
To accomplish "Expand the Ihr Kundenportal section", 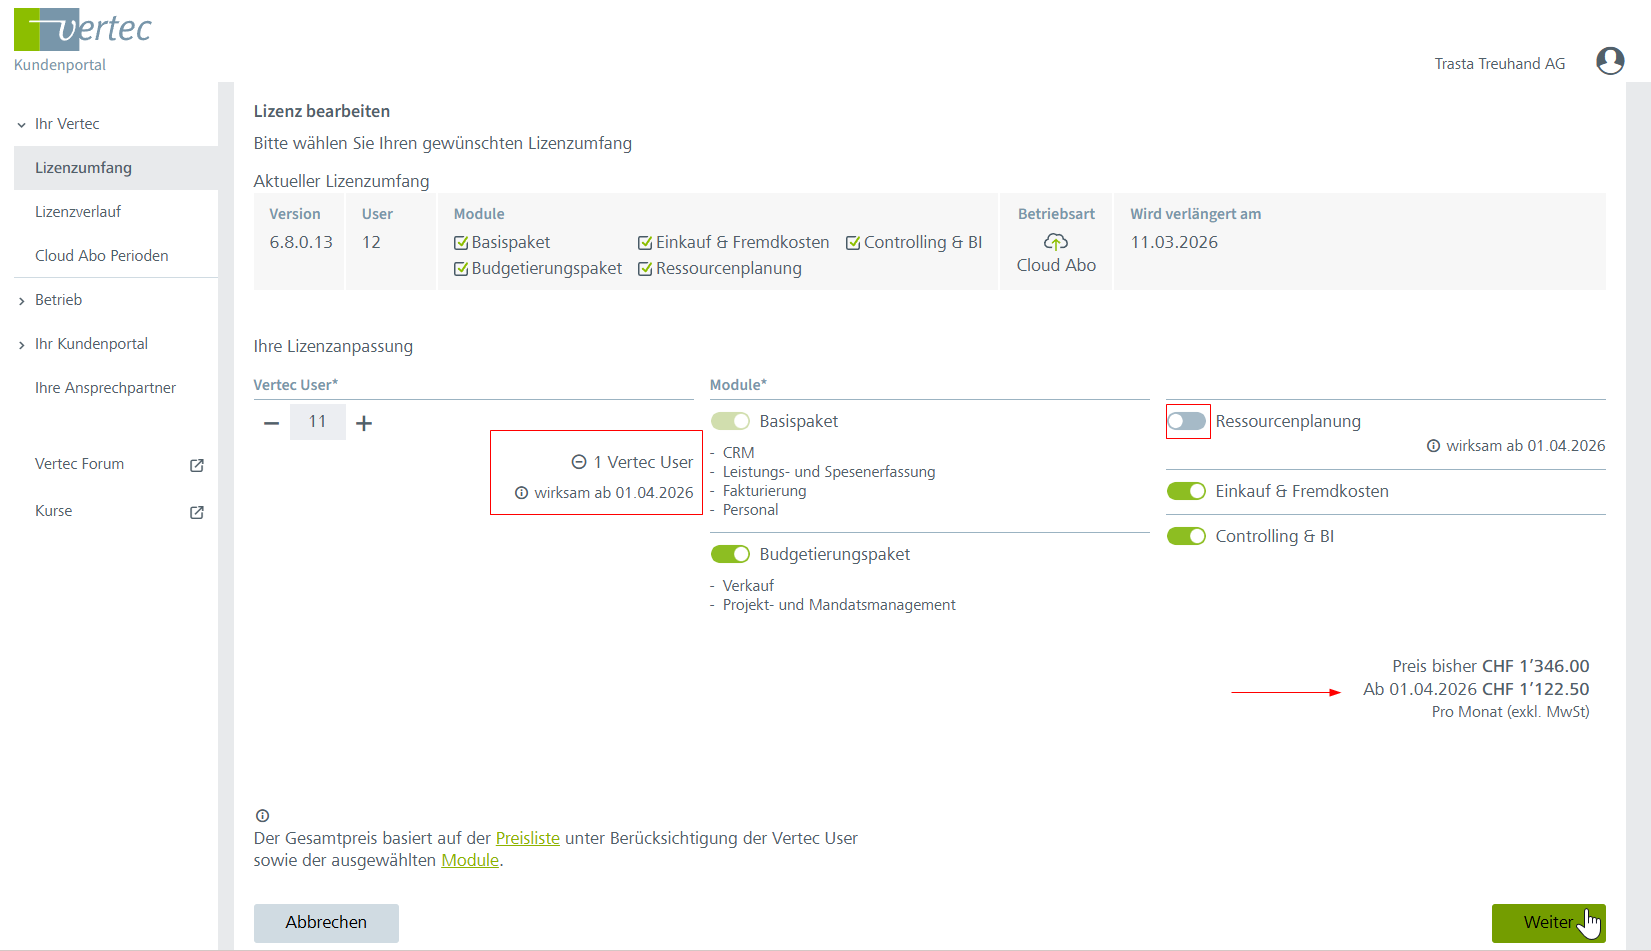I will pyautogui.click(x=22, y=345).
